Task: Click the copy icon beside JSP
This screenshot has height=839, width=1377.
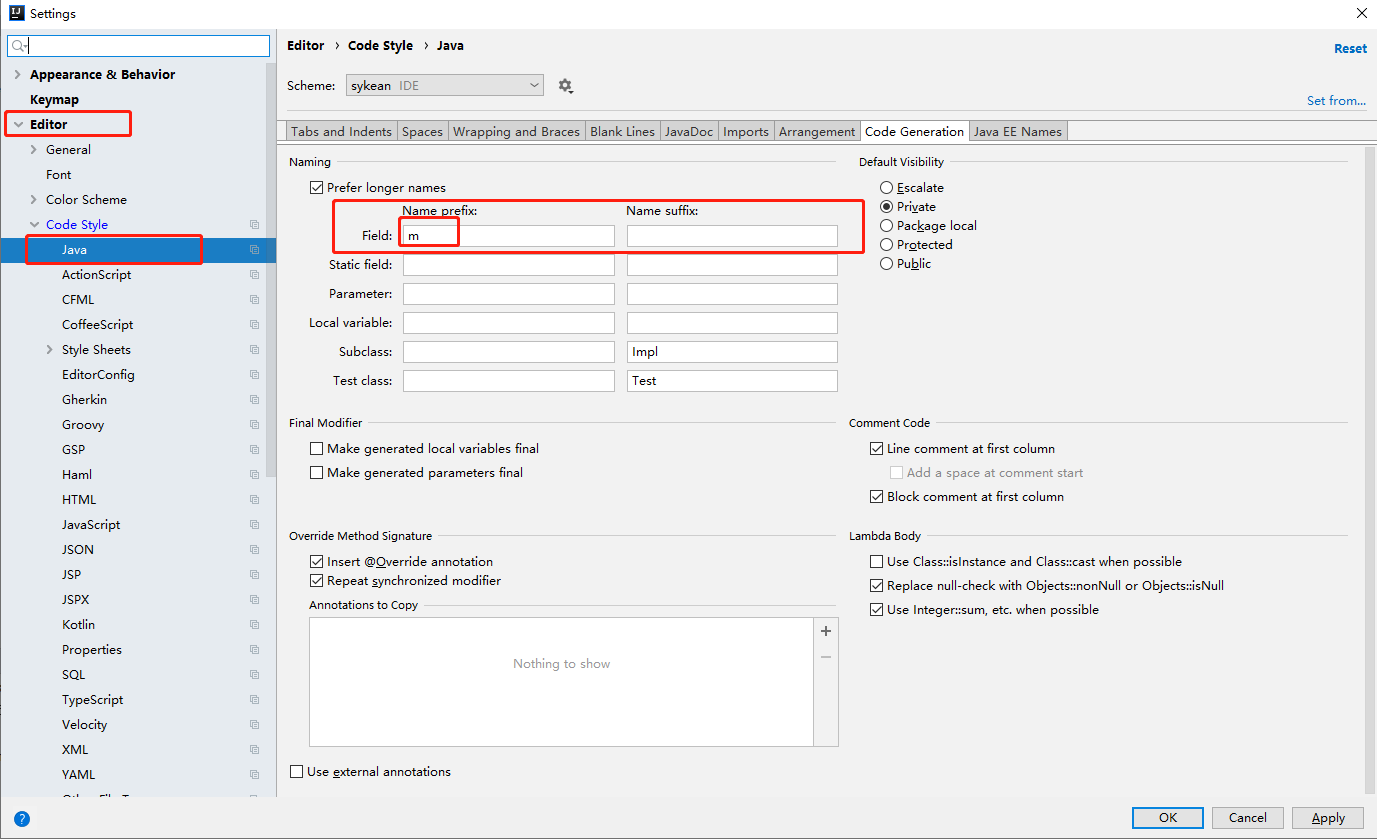Action: pyautogui.click(x=254, y=575)
